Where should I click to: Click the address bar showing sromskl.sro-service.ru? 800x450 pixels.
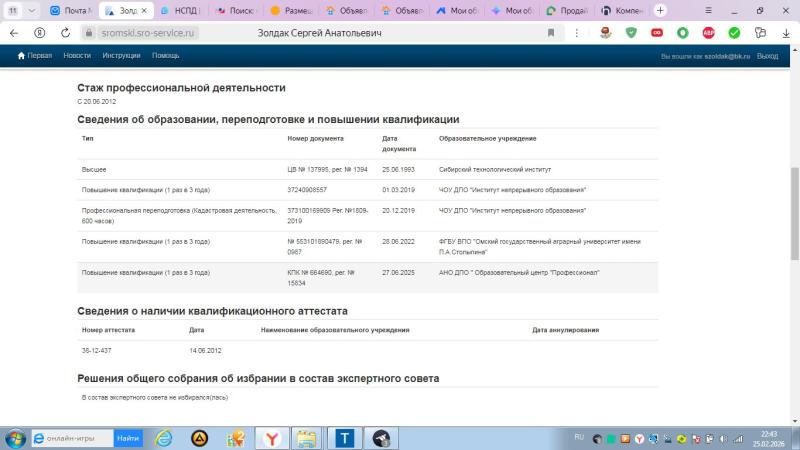pyautogui.click(x=140, y=33)
